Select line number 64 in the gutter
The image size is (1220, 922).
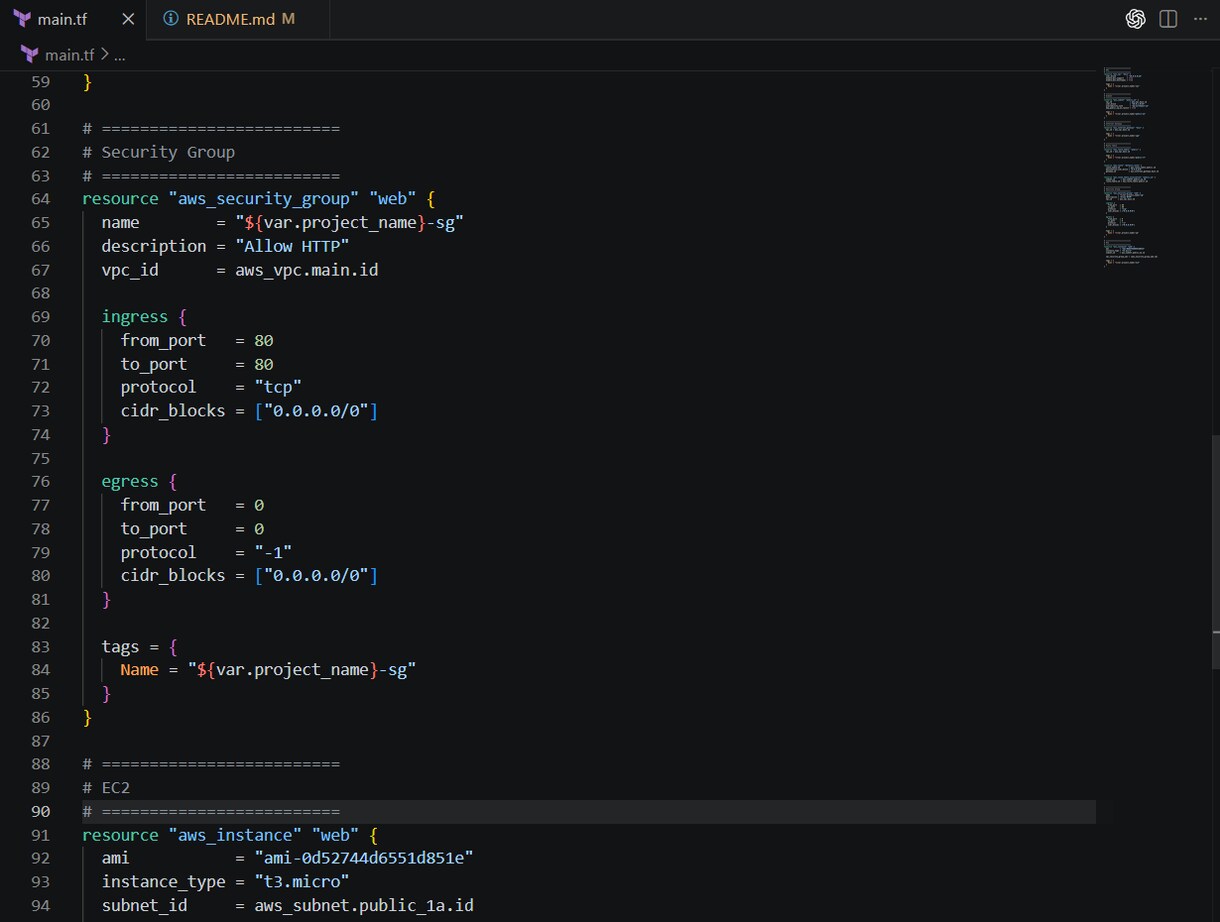click(x=40, y=199)
